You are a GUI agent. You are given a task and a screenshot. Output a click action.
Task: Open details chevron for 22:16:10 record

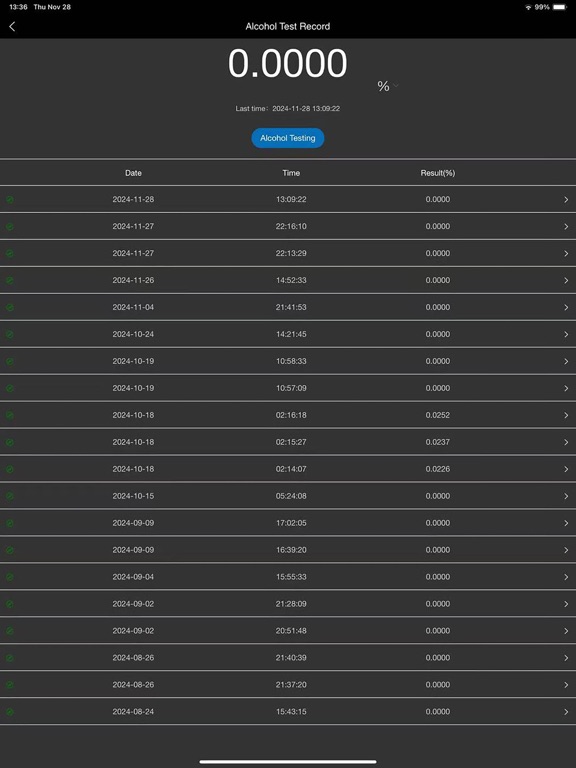[566, 226]
